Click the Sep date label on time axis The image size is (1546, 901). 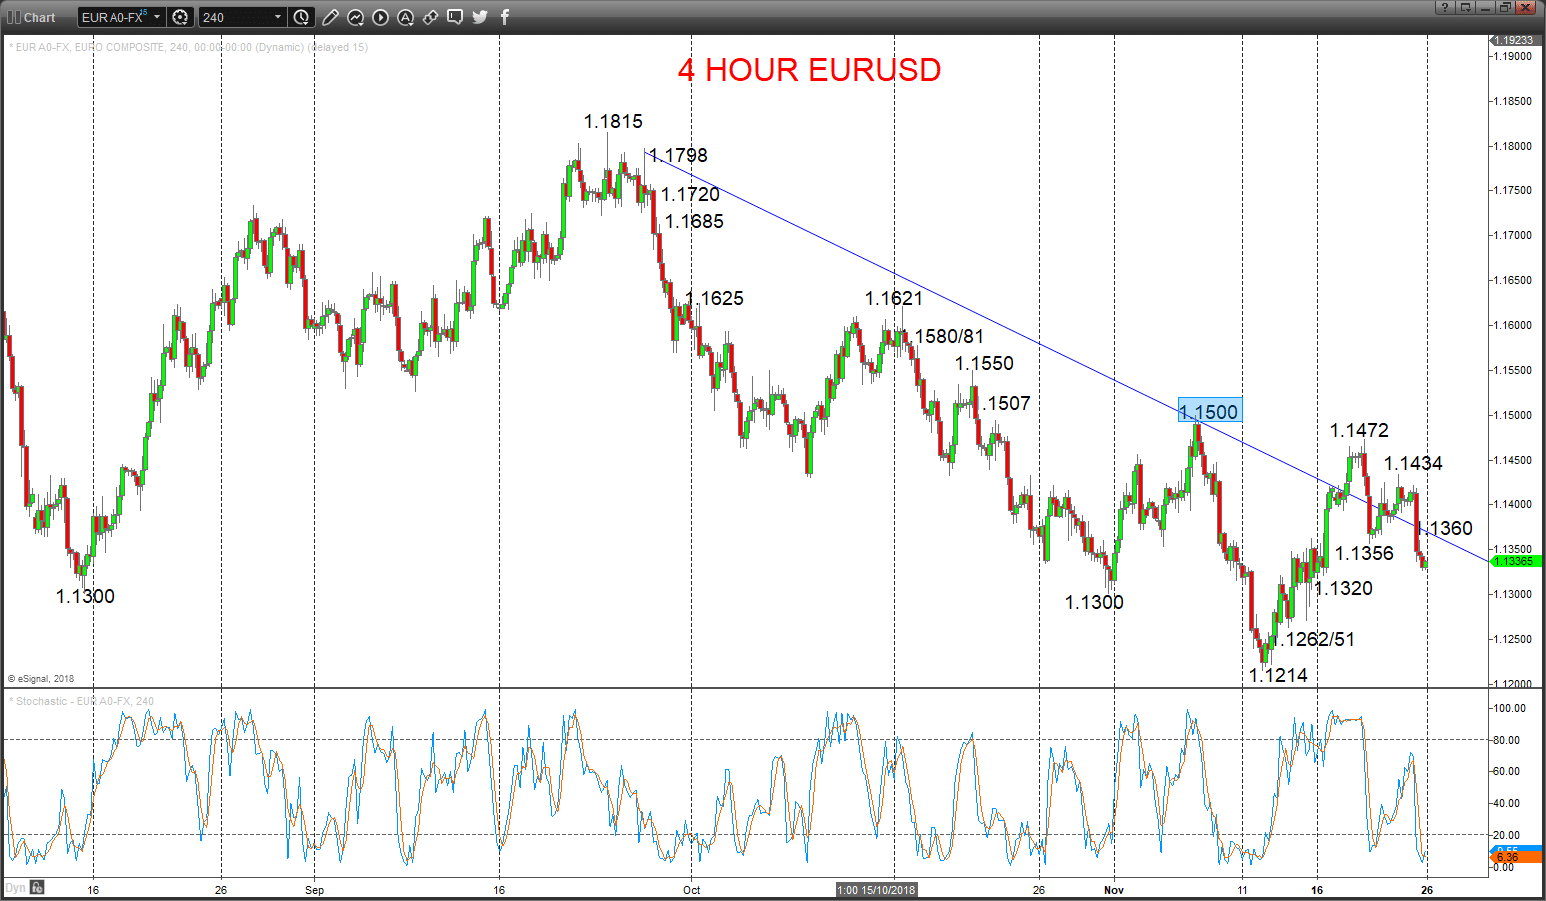pos(314,890)
